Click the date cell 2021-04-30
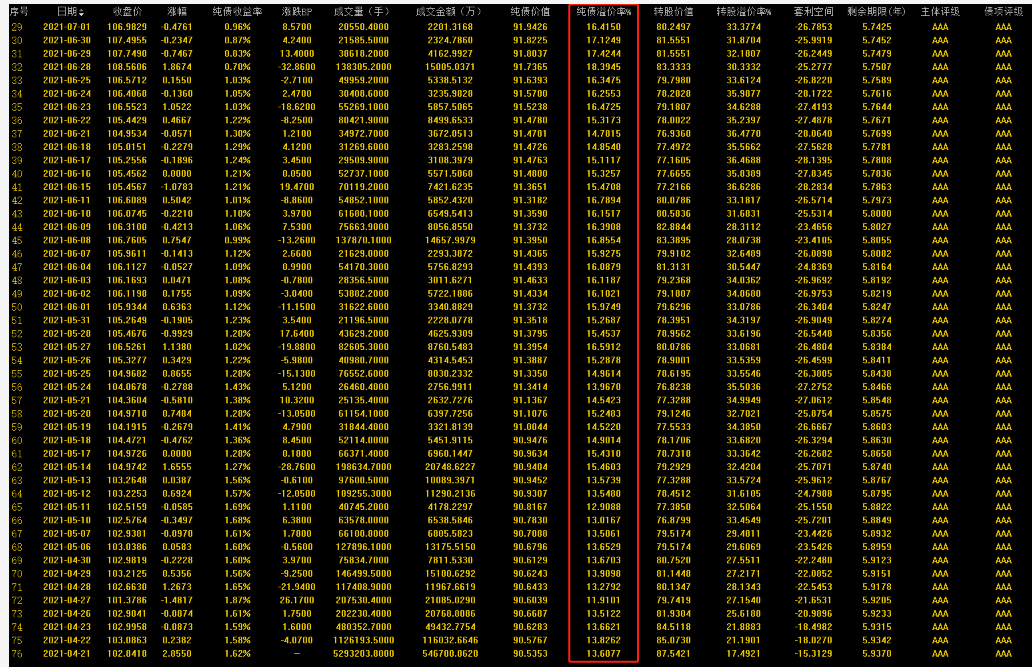Image resolution: width=1032 pixels, height=667 pixels. 67,560
